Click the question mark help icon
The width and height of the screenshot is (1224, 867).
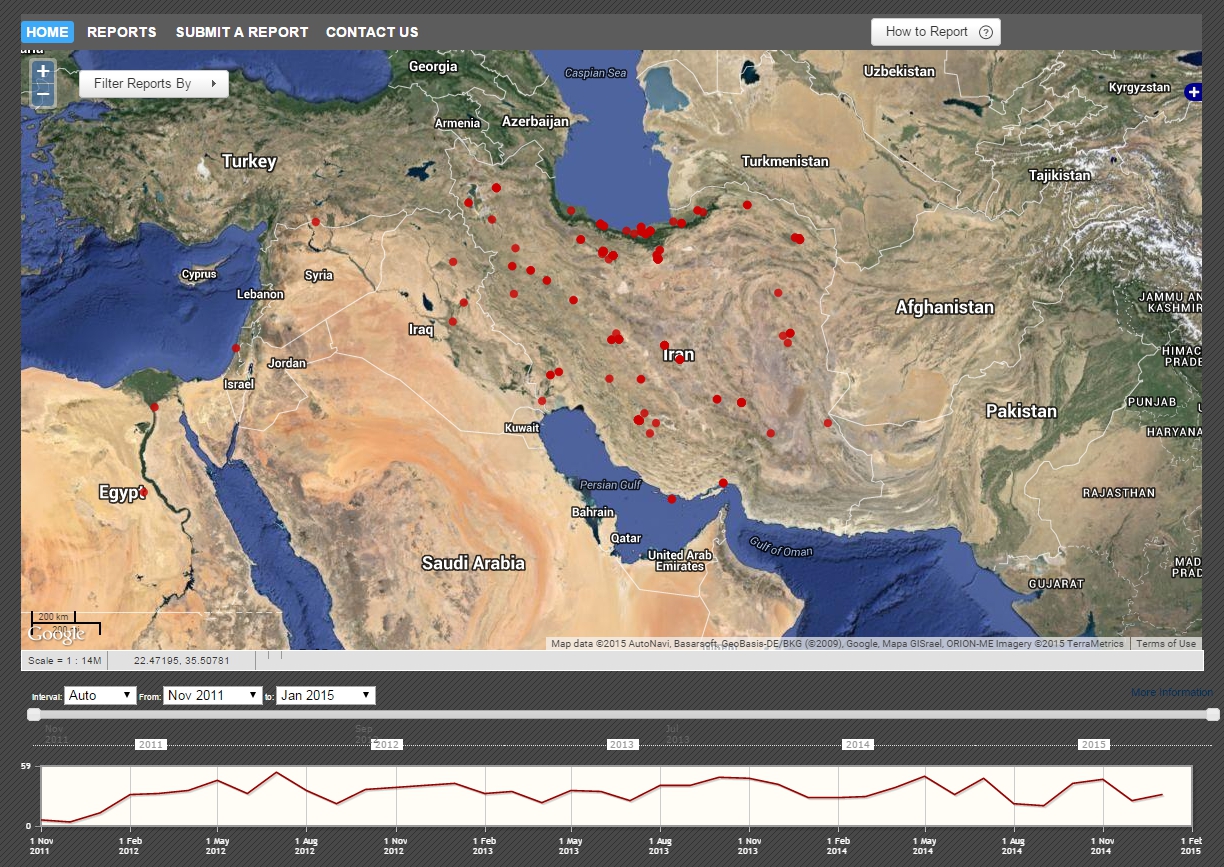(x=985, y=32)
